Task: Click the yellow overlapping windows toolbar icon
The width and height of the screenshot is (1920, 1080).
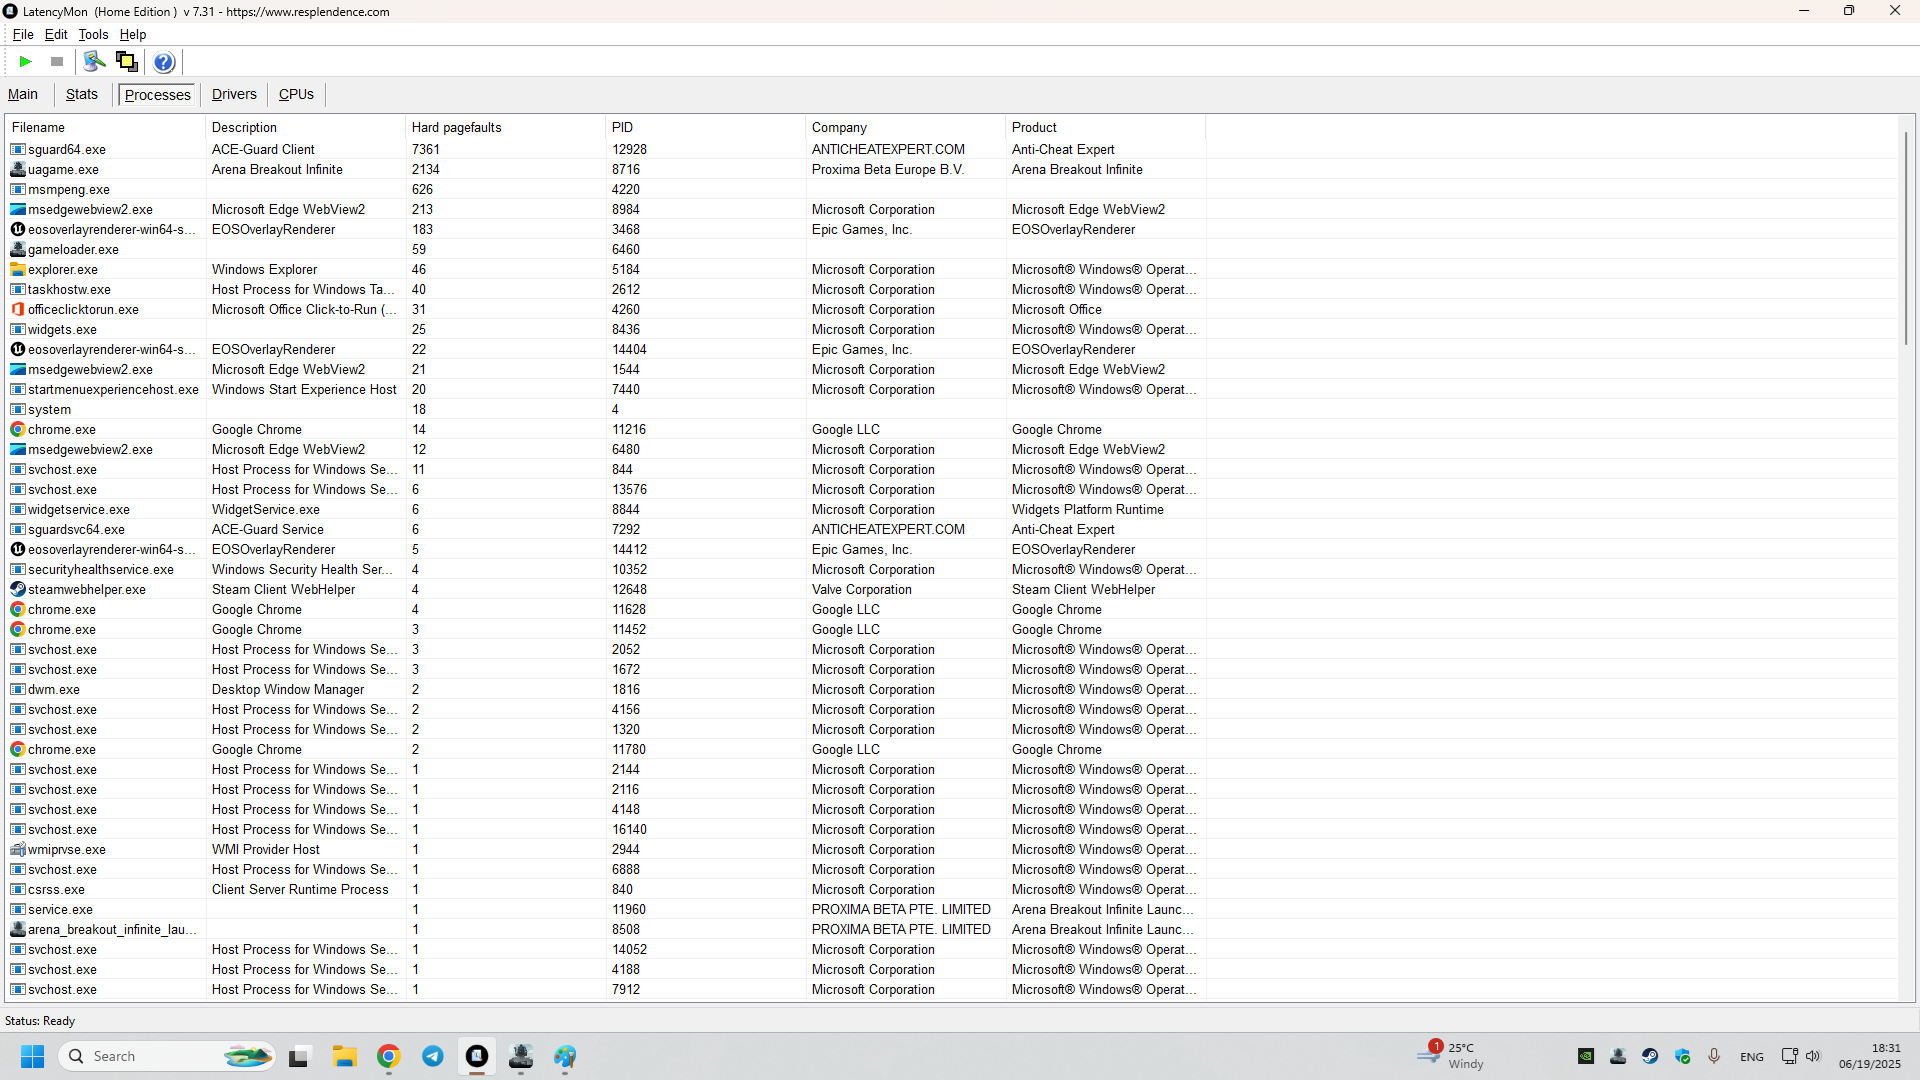Action: [x=127, y=62]
